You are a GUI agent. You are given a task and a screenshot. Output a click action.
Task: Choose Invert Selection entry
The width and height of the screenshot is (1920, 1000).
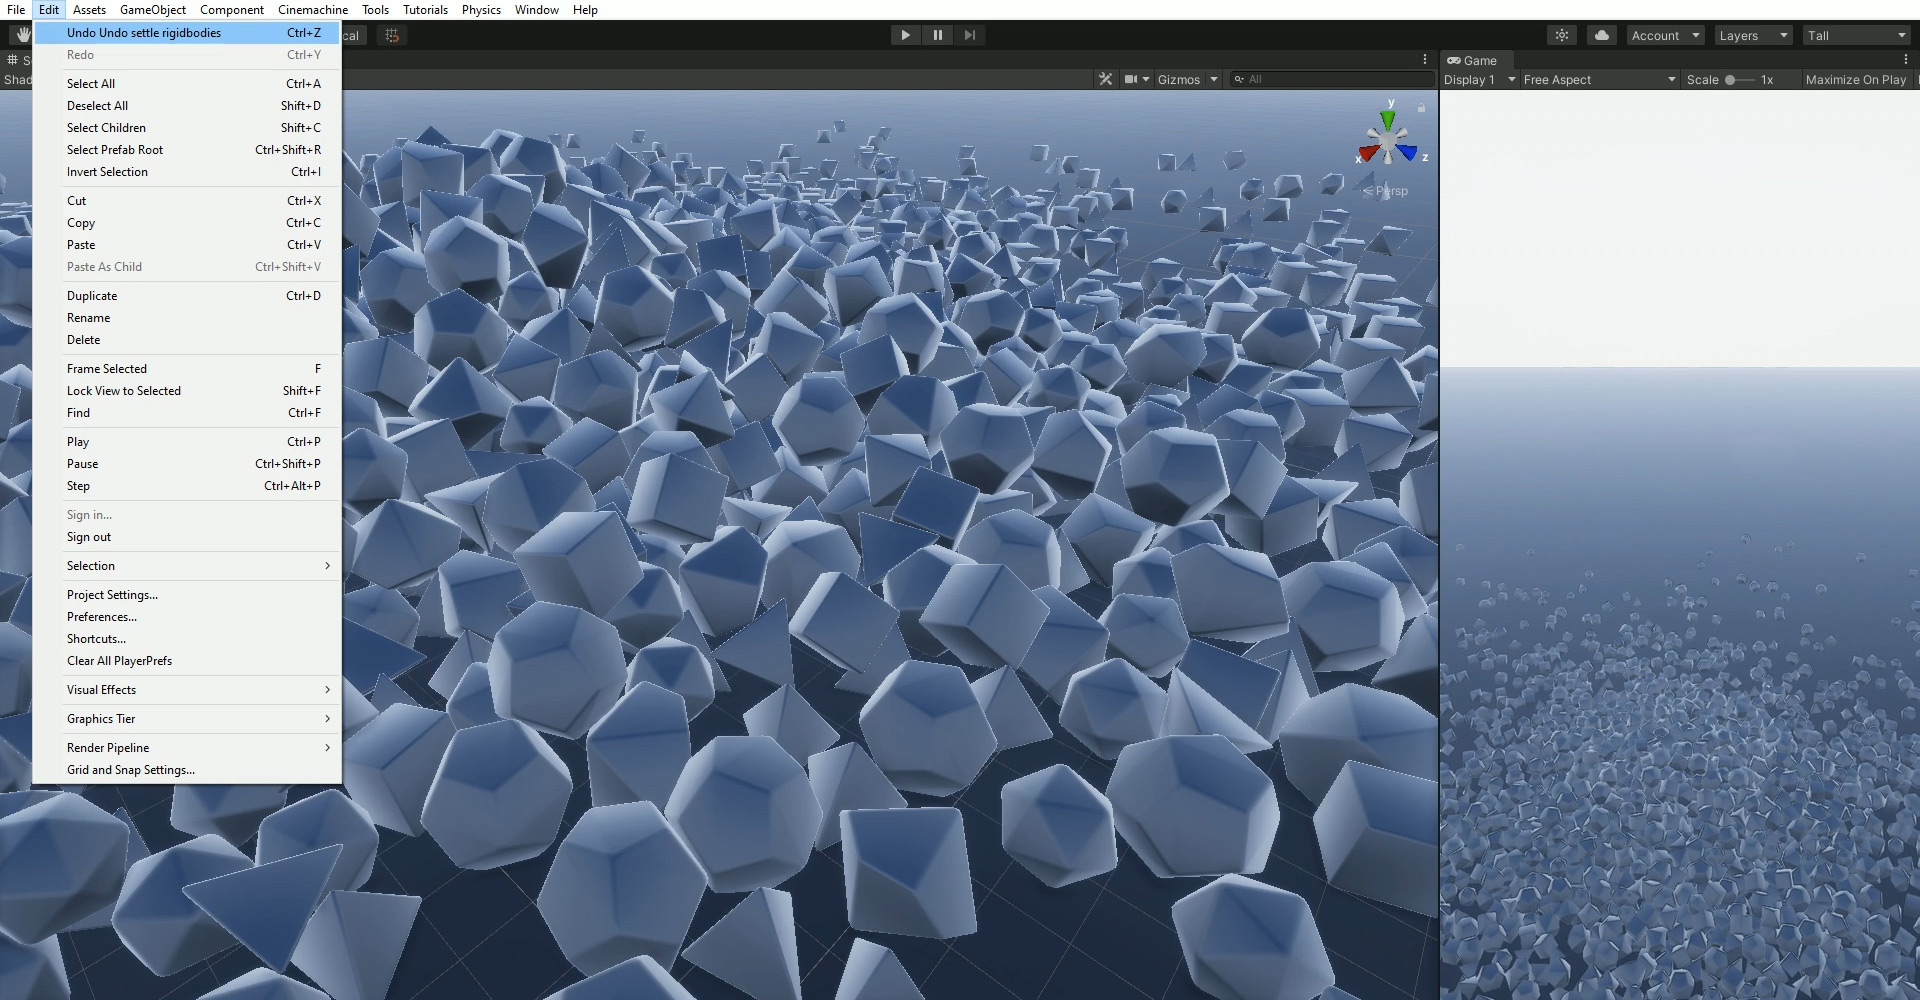tap(187, 172)
